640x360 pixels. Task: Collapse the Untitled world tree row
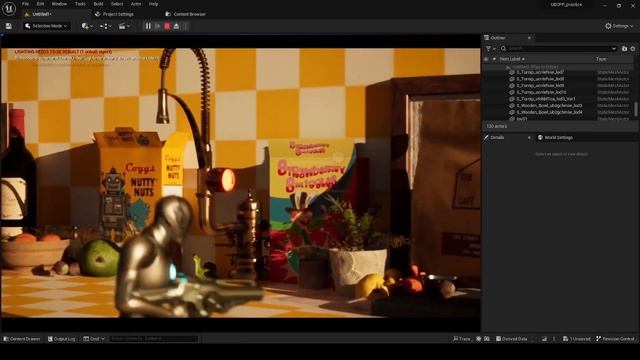coord(508,67)
